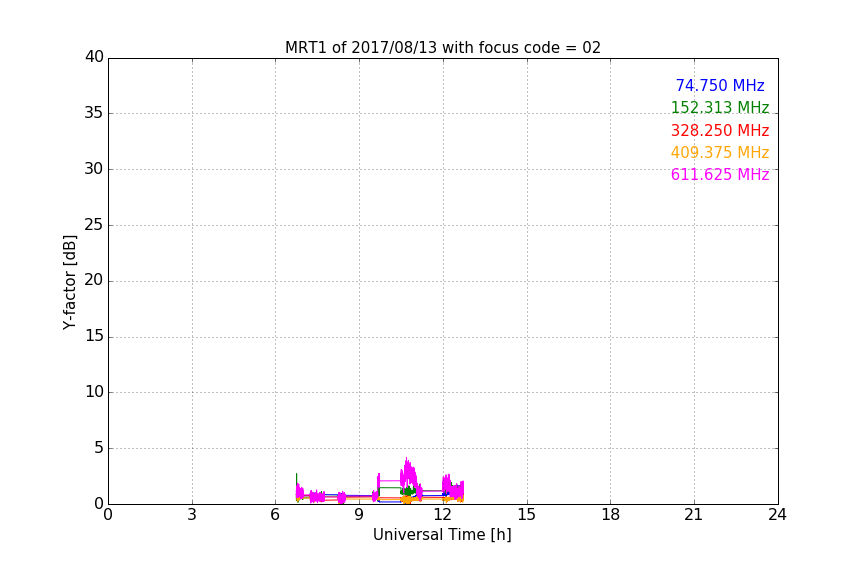Viewport: 864px width, 576px height.
Task: Click the y-axis tick label 30
Action: coord(94,169)
